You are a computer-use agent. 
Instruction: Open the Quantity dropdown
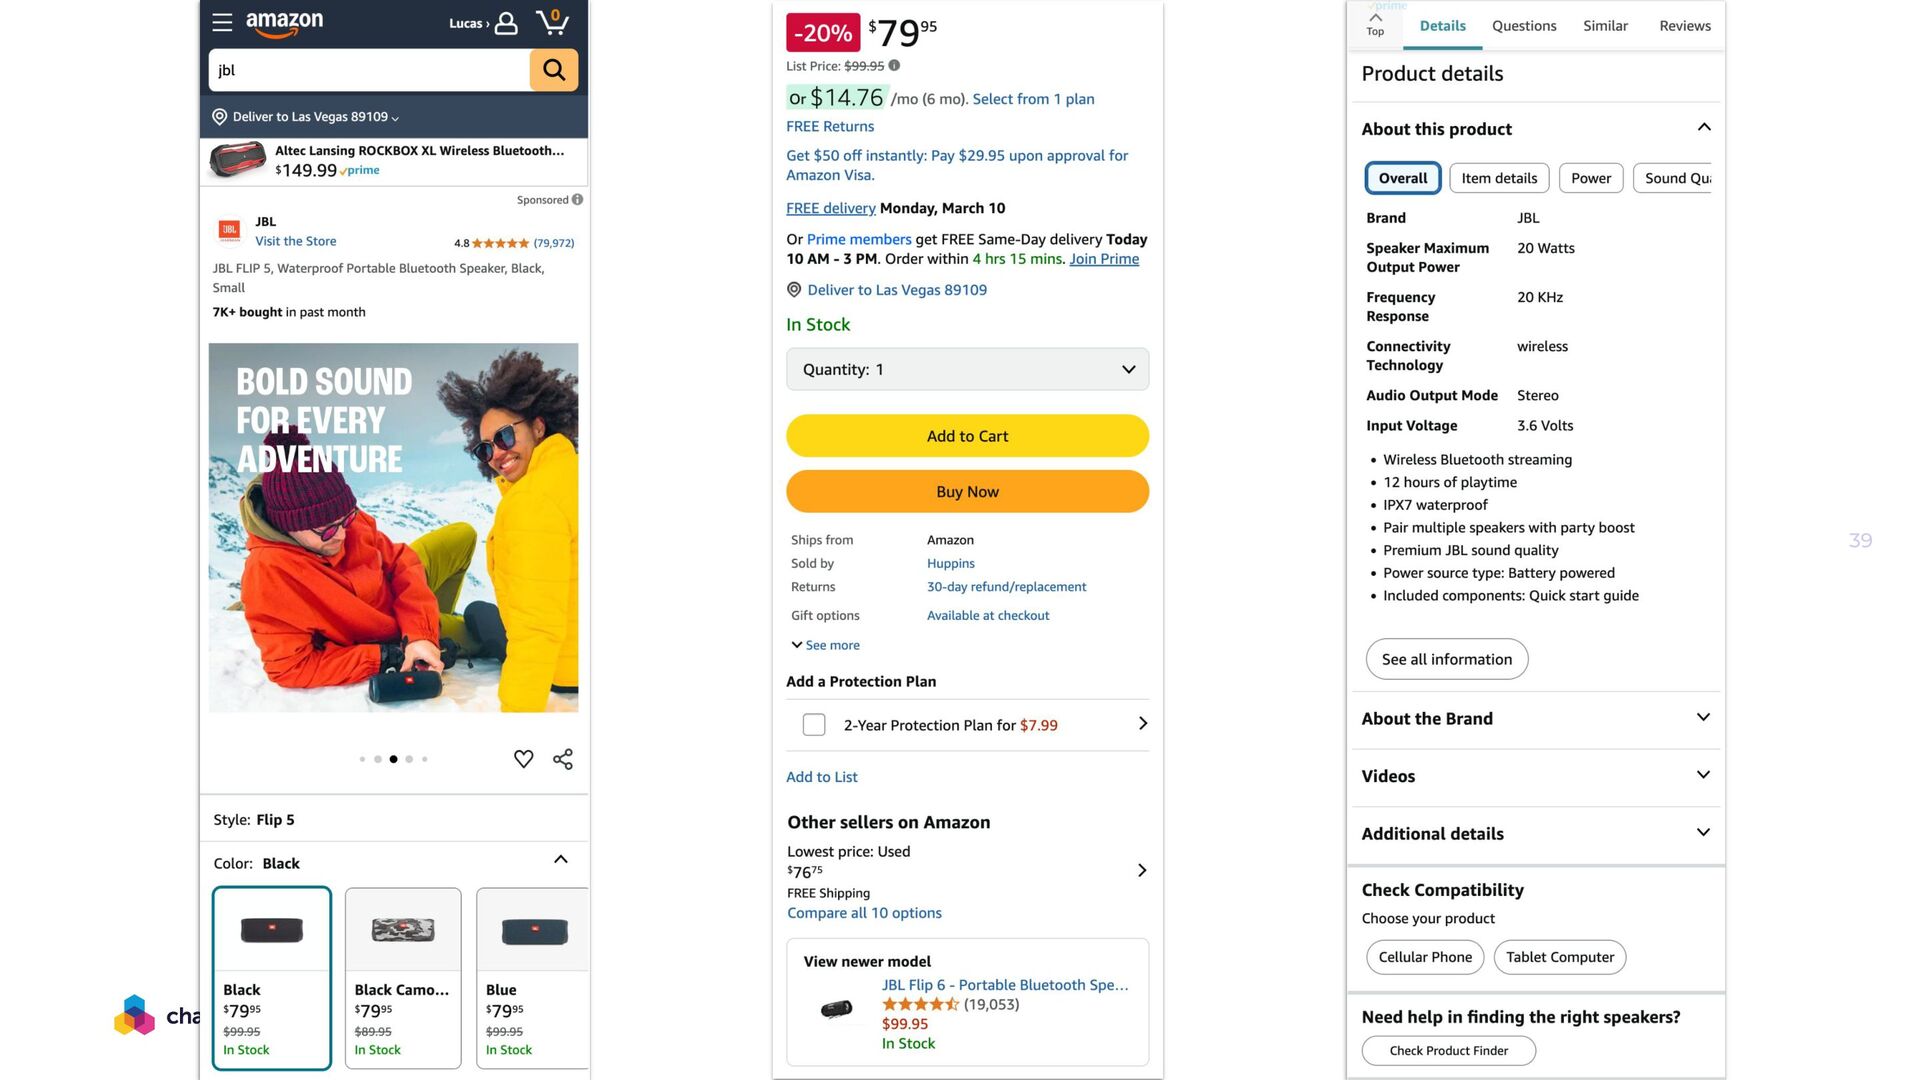[x=967, y=369]
